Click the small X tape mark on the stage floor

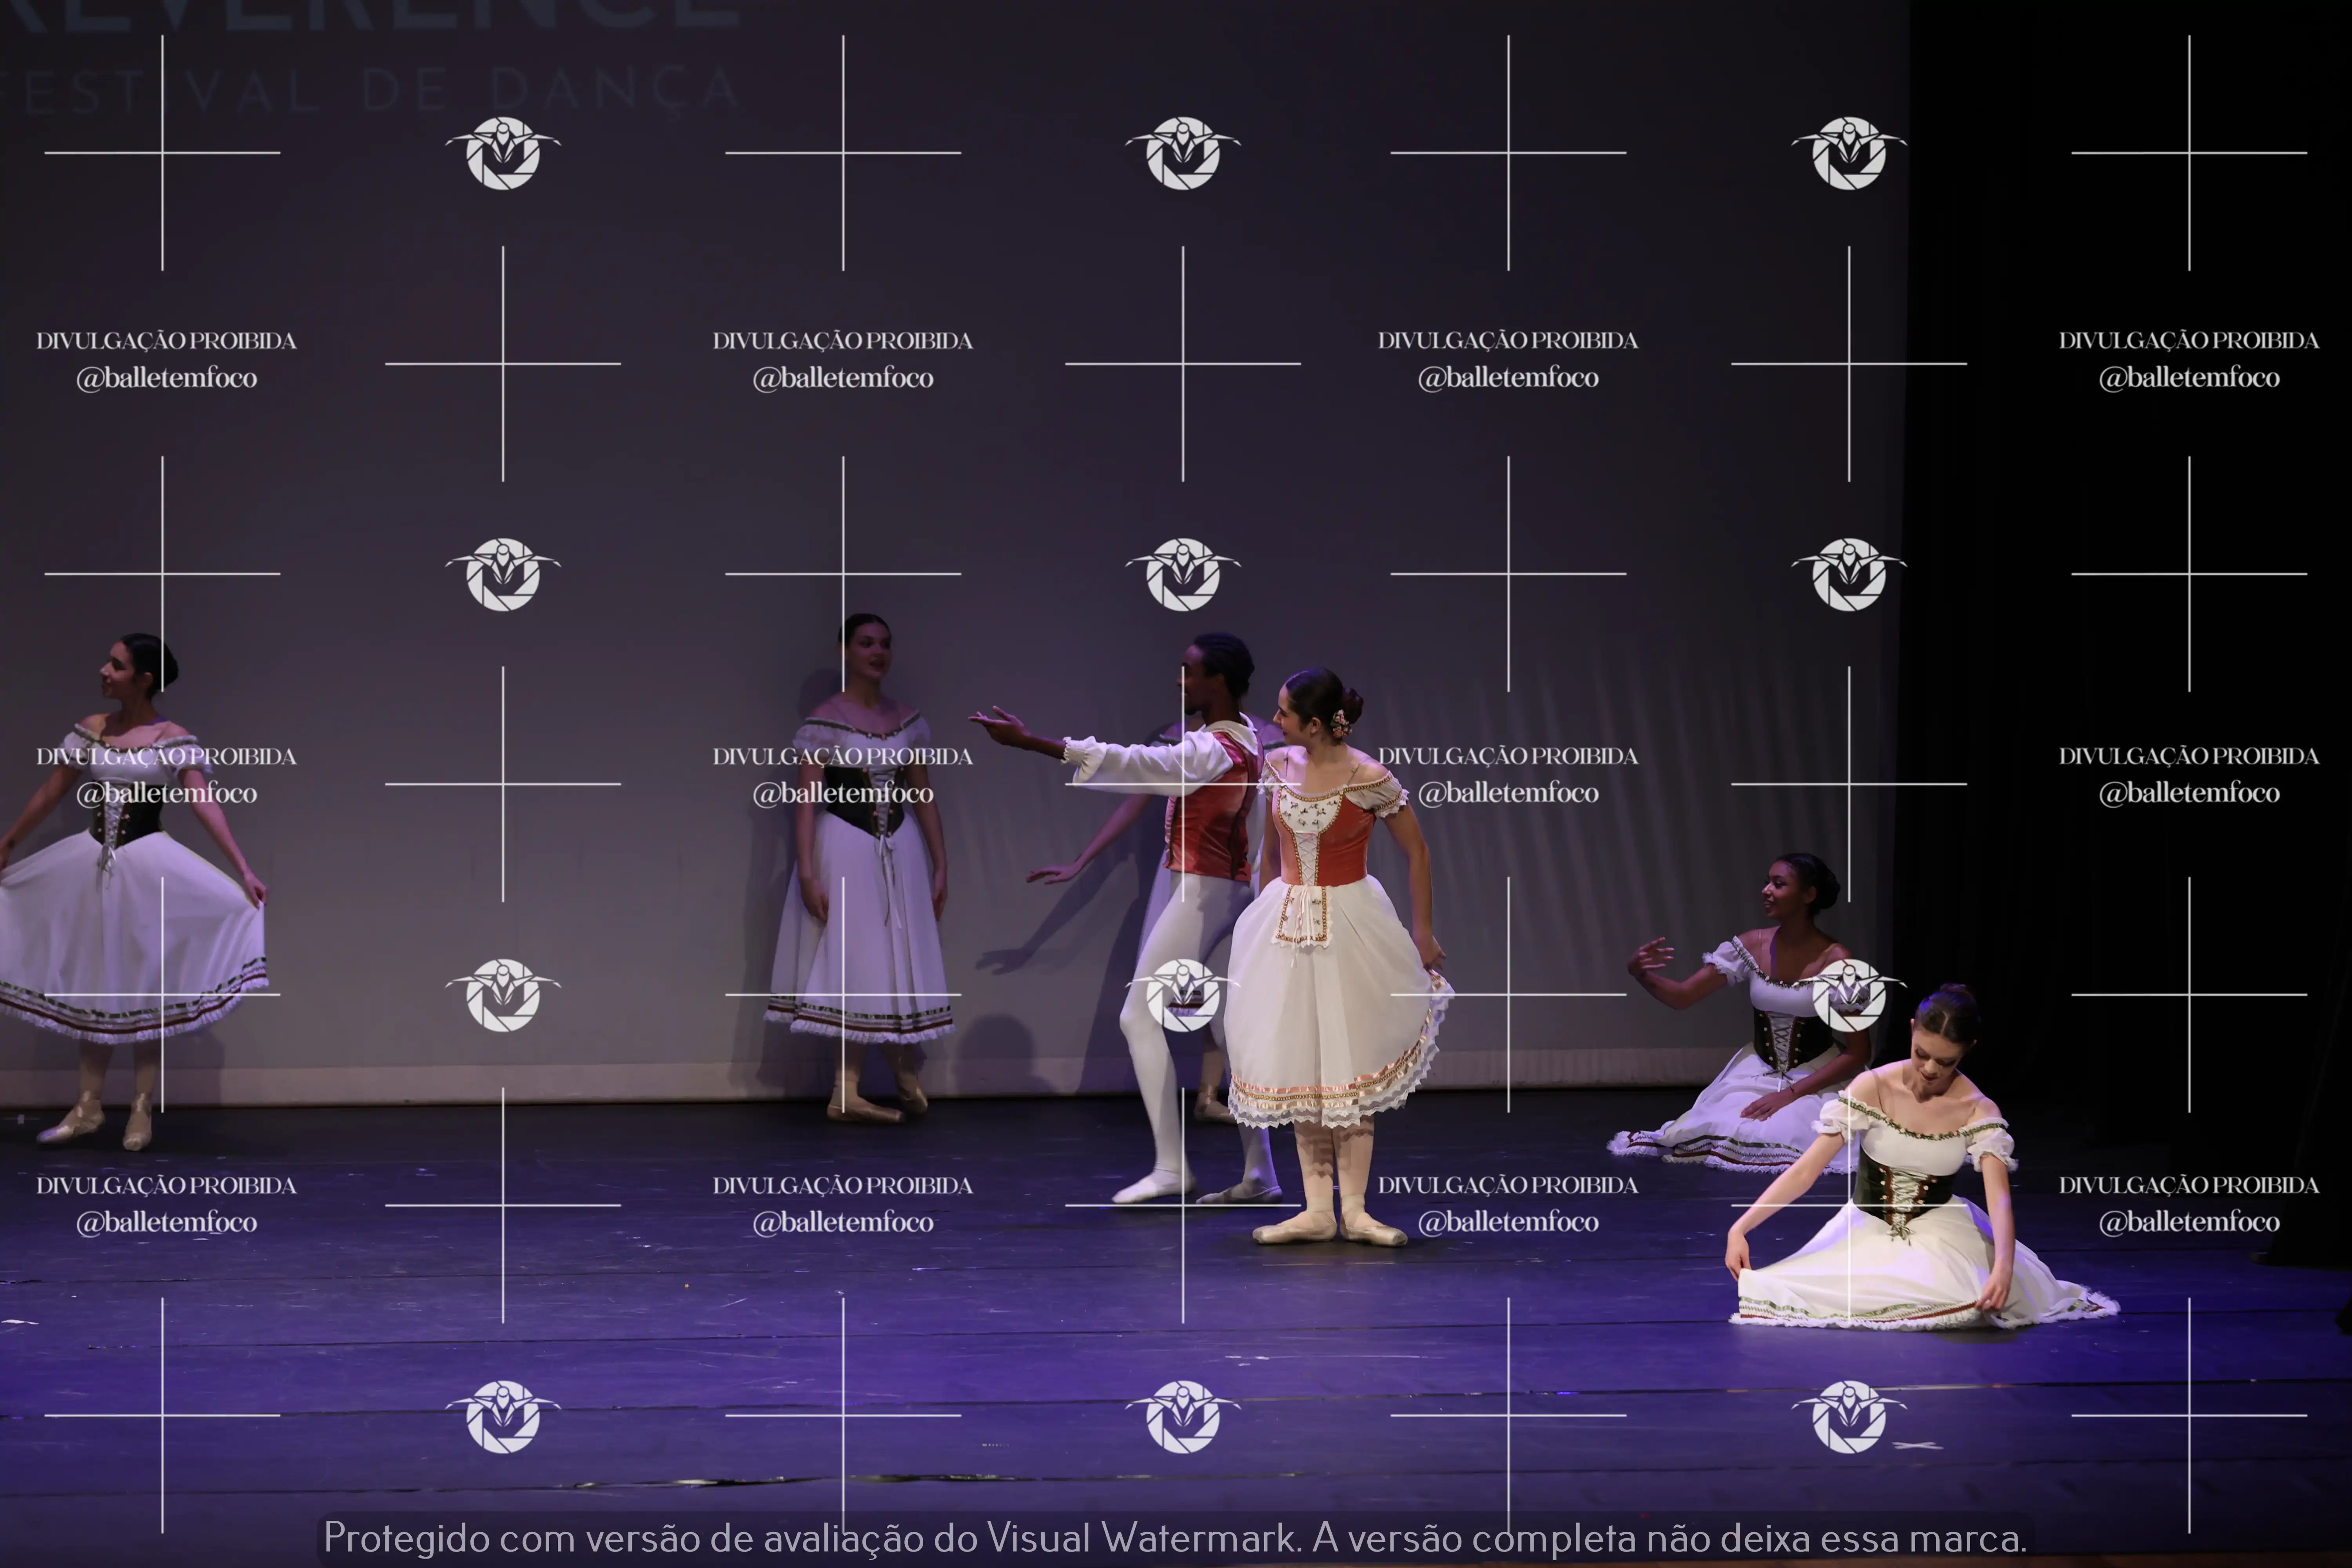click(1917, 1445)
